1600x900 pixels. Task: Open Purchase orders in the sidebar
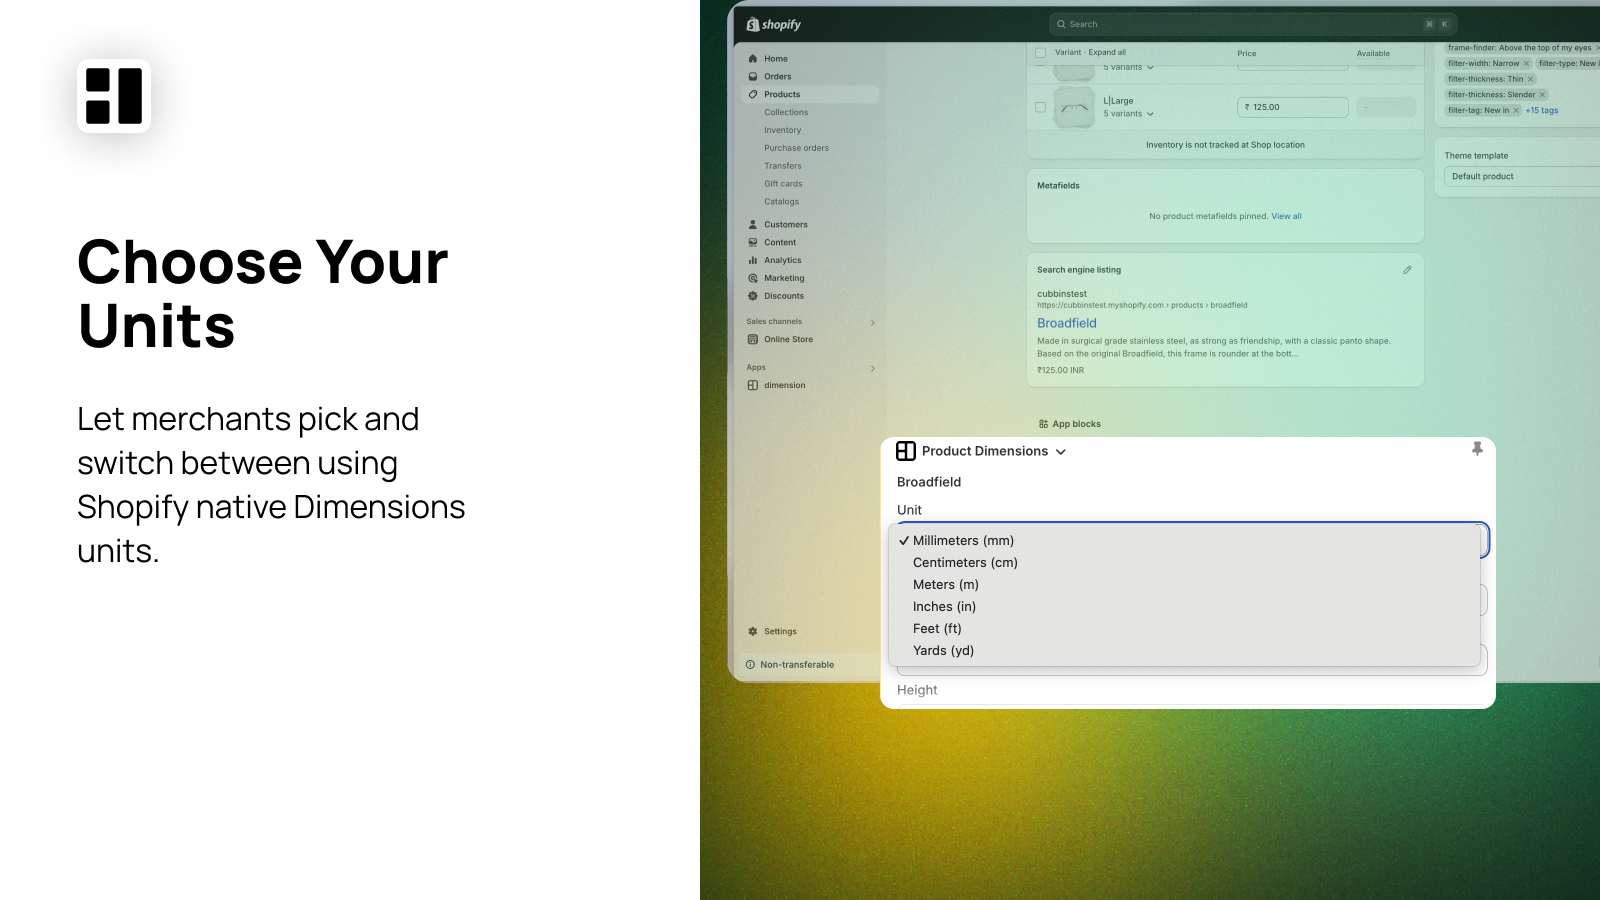pyautogui.click(x=796, y=149)
